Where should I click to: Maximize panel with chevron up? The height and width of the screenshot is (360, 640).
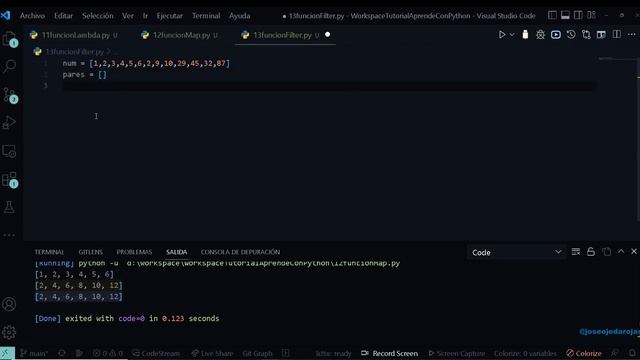pyautogui.click(x=621, y=252)
